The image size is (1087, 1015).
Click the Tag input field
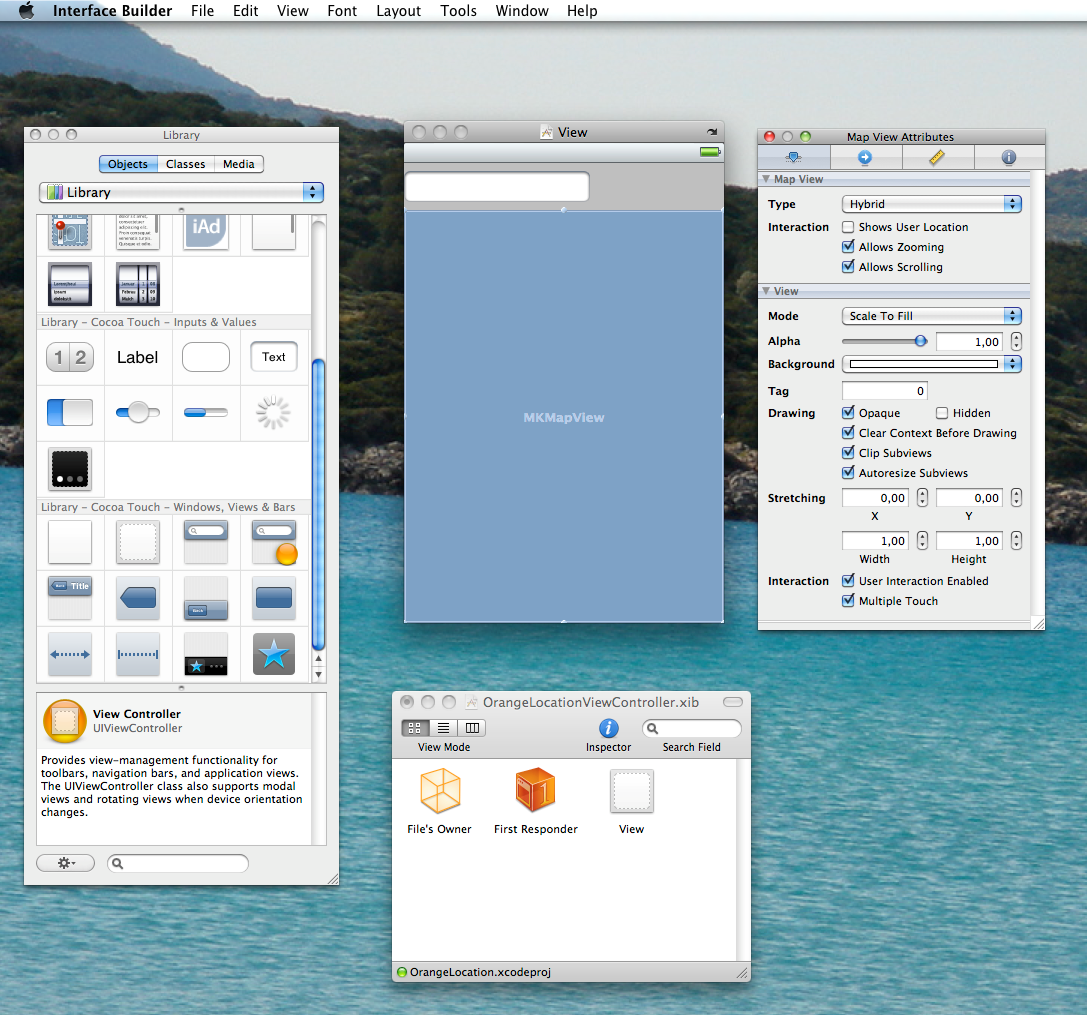(x=884, y=391)
